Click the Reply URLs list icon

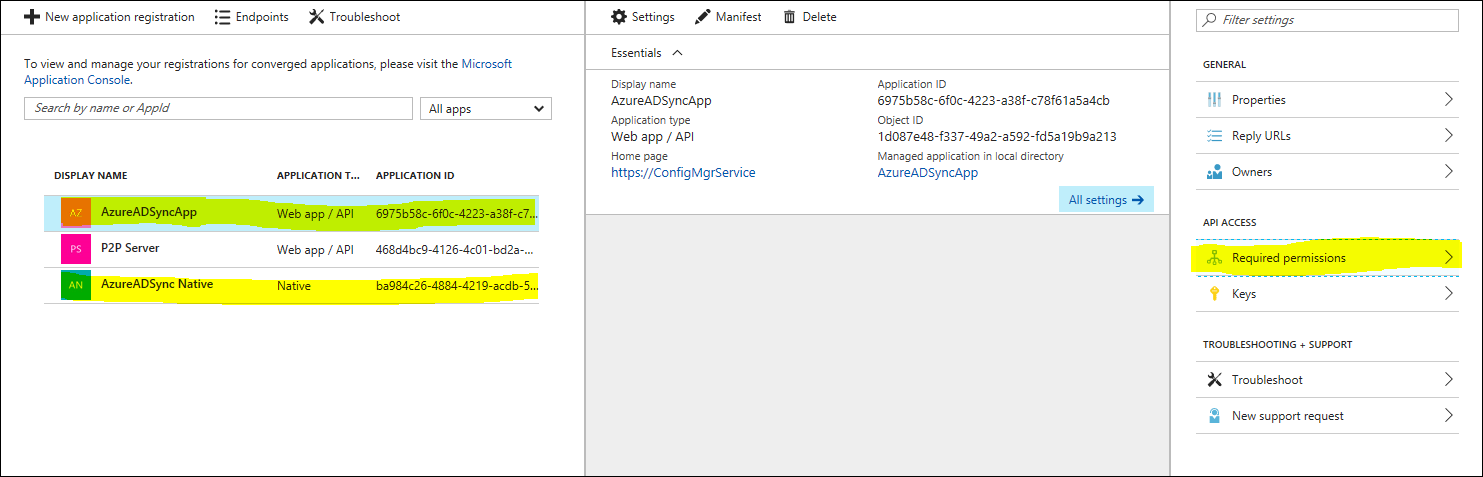(1214, 136)
